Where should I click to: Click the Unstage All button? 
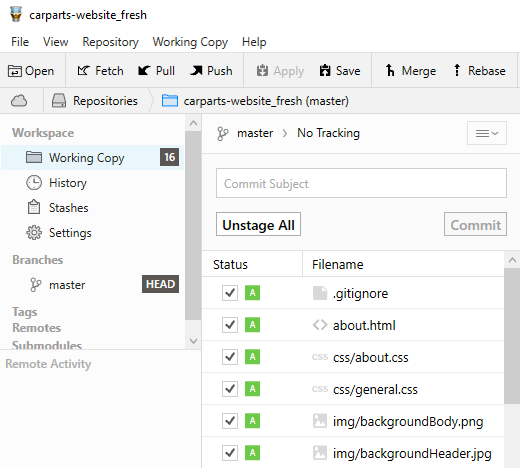[258, 224]
